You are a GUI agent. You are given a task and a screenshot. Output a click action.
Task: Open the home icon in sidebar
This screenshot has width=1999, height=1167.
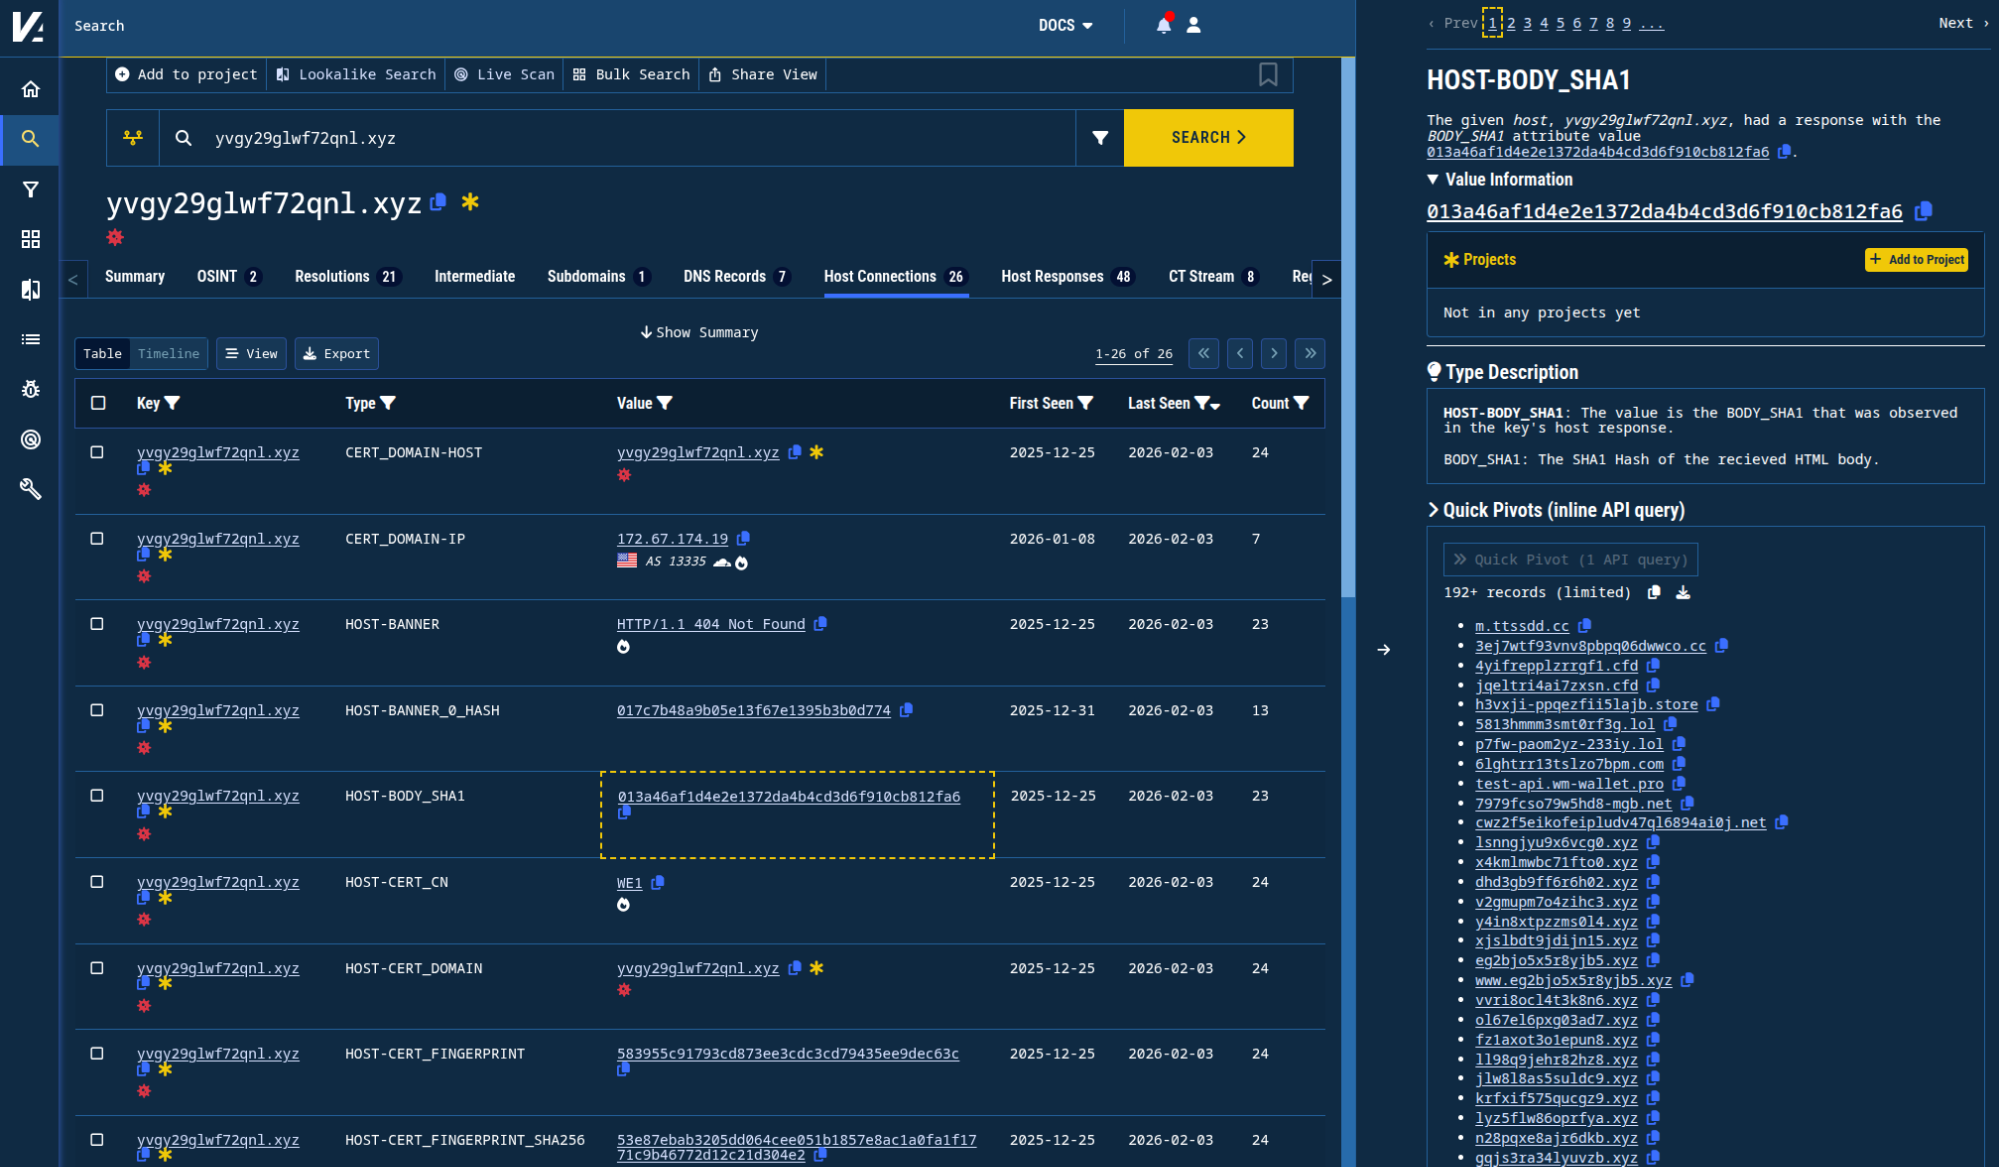(x=30, y=89)
